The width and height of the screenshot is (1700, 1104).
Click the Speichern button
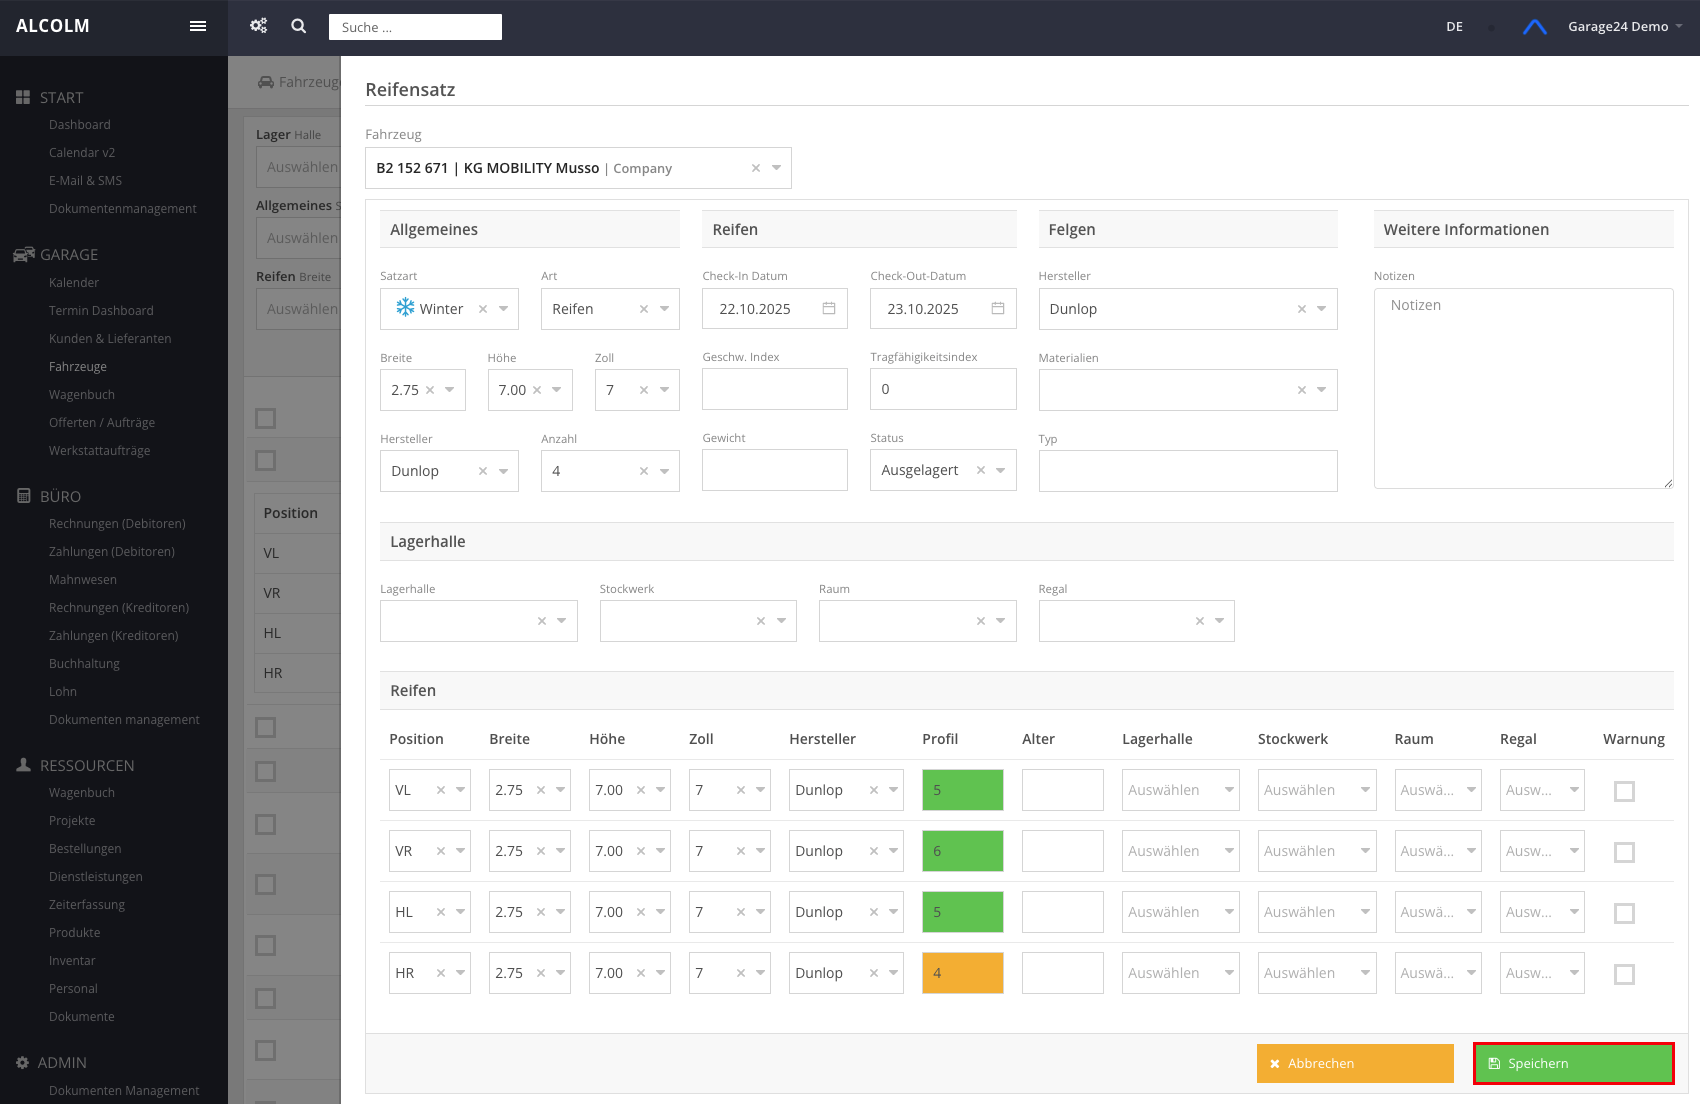click(1573, 1063)
